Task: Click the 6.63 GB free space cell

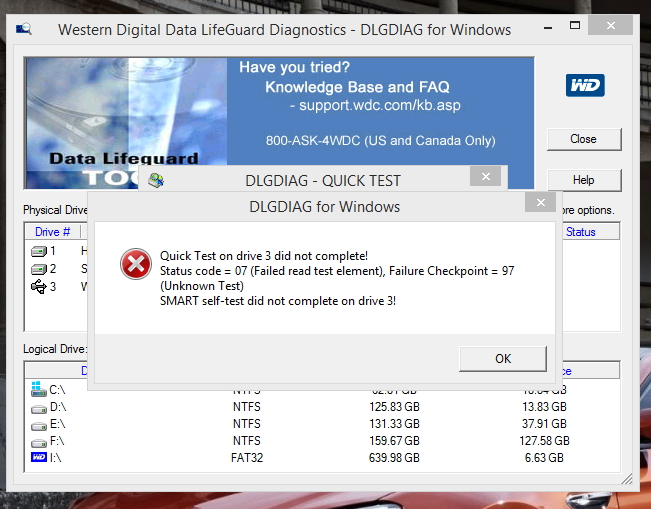Action: [544, 458]
